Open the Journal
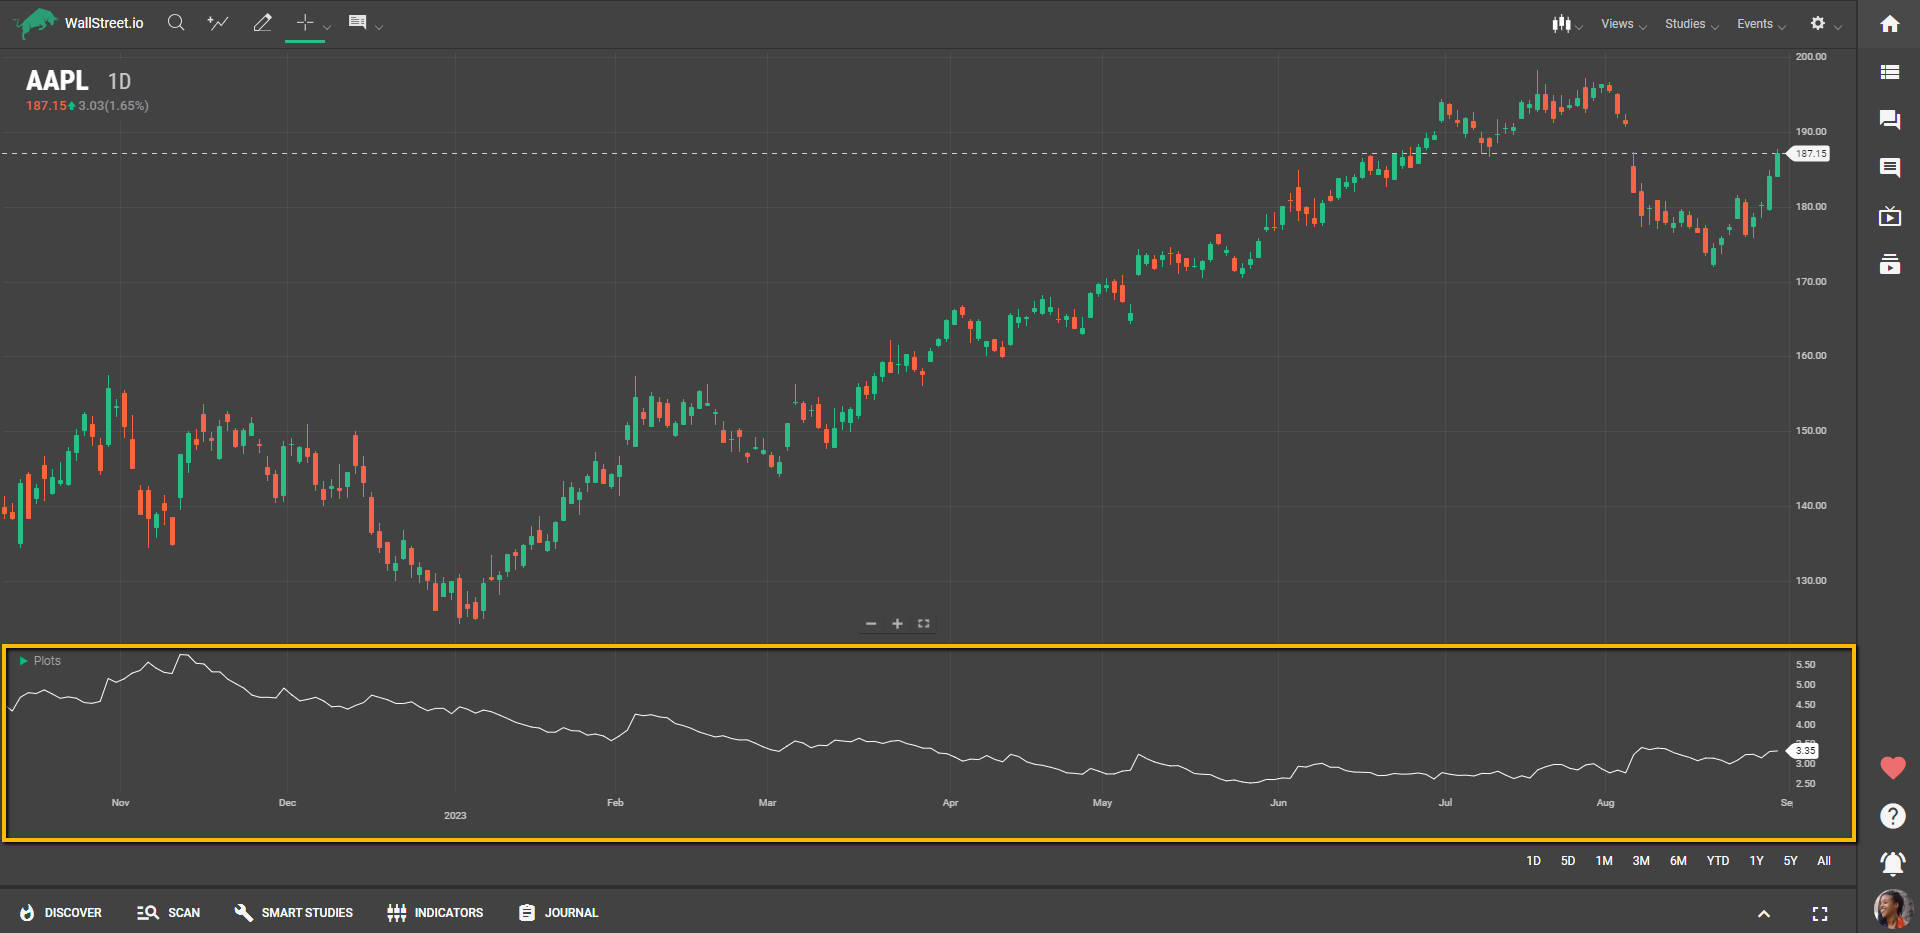The height and width of the screenshot is (933, 1920). (558, 913)
